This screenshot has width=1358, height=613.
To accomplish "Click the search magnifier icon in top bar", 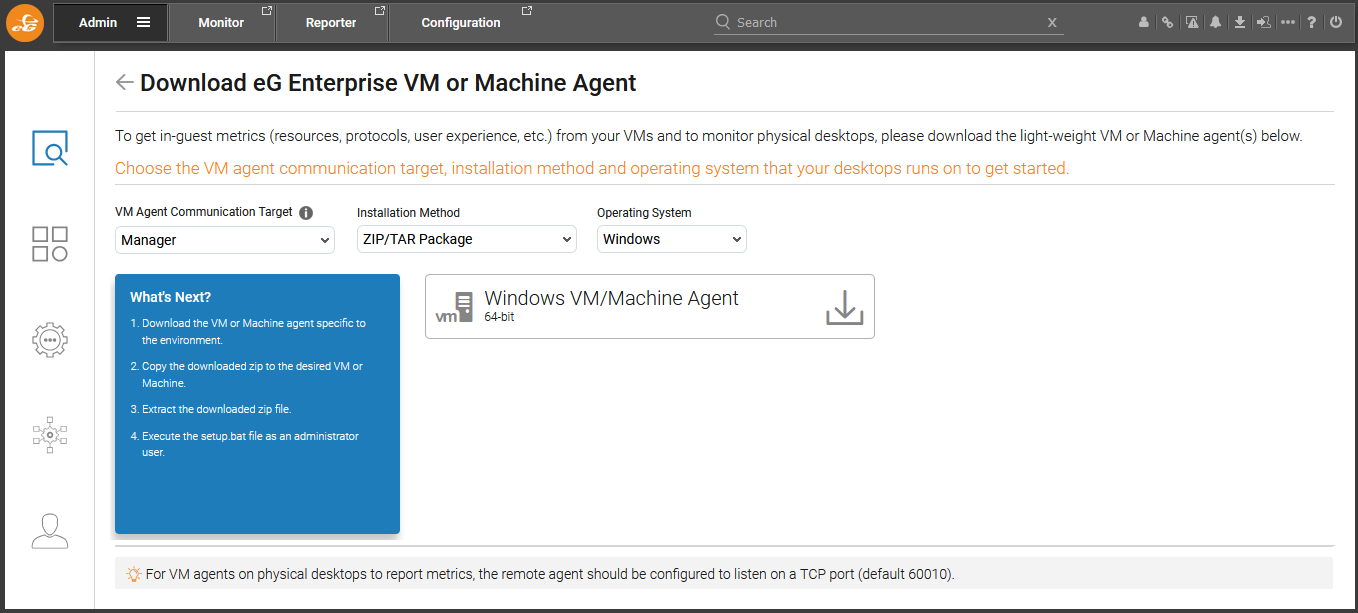I will coord(723,22).
